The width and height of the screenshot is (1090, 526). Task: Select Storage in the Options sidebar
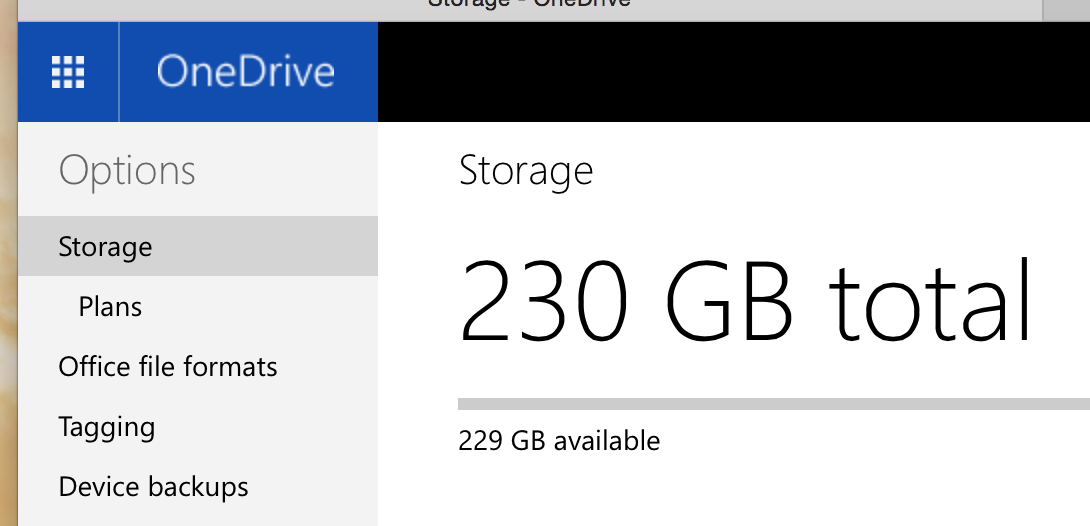click(x=105, y=246)
